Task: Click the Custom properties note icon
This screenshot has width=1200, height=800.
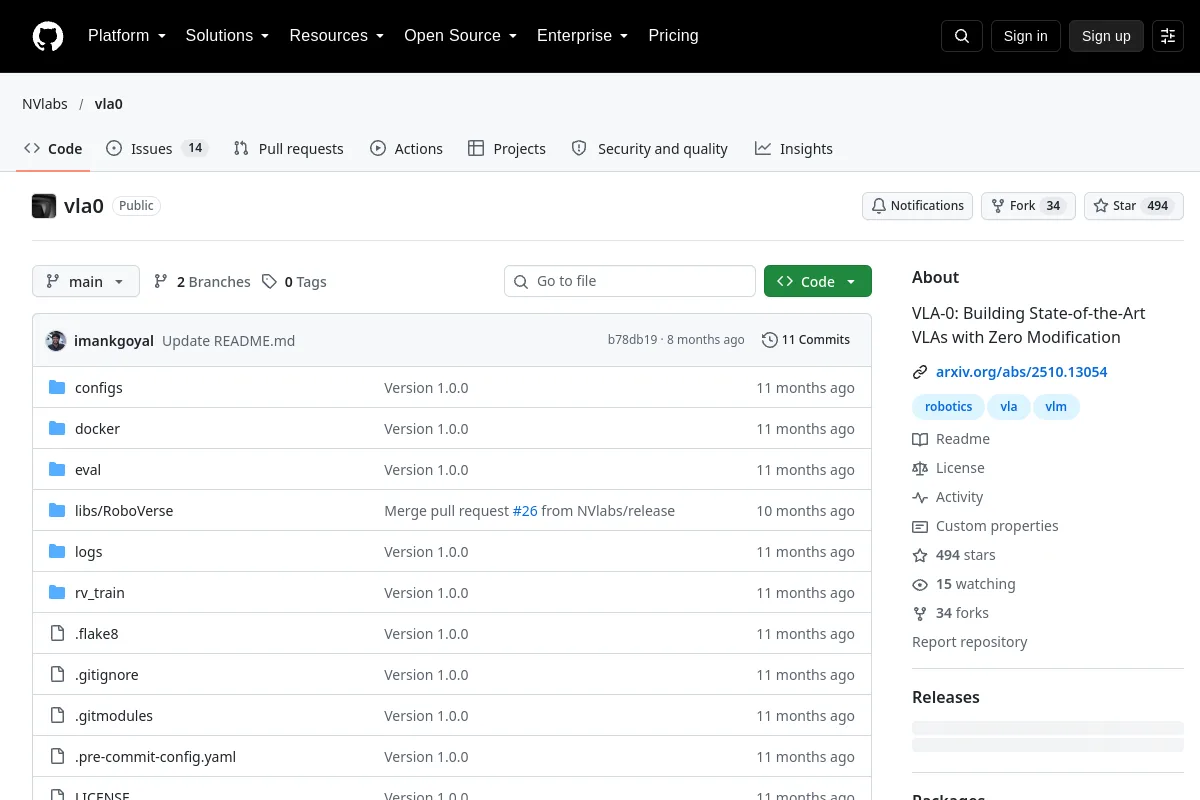Action: pyautogui.click(x=920, y=526)
